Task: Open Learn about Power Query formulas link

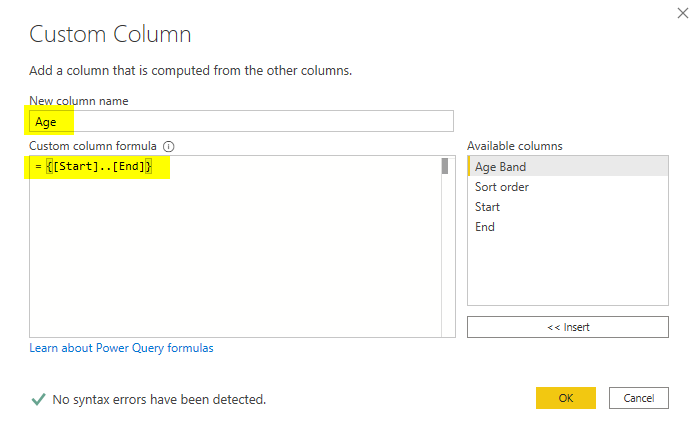Action: [121, 348]
